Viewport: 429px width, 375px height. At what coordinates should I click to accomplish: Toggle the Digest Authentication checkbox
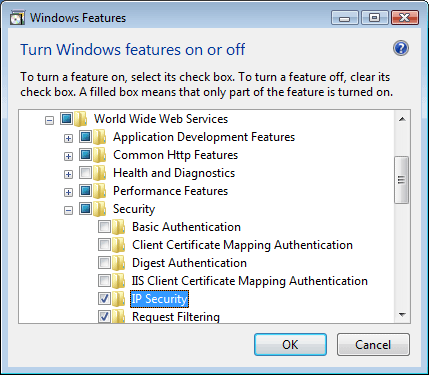pyautogui.click(x=104, y=263)
